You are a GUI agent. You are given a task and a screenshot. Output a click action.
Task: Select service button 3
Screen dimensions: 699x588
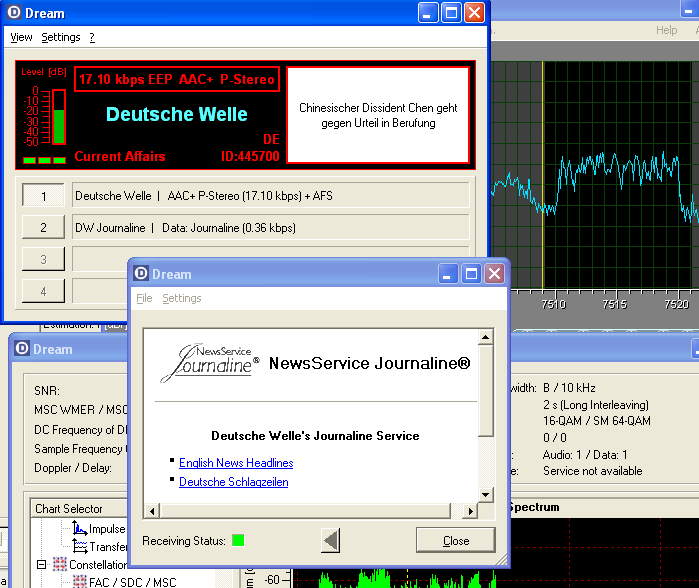(43, 259)
